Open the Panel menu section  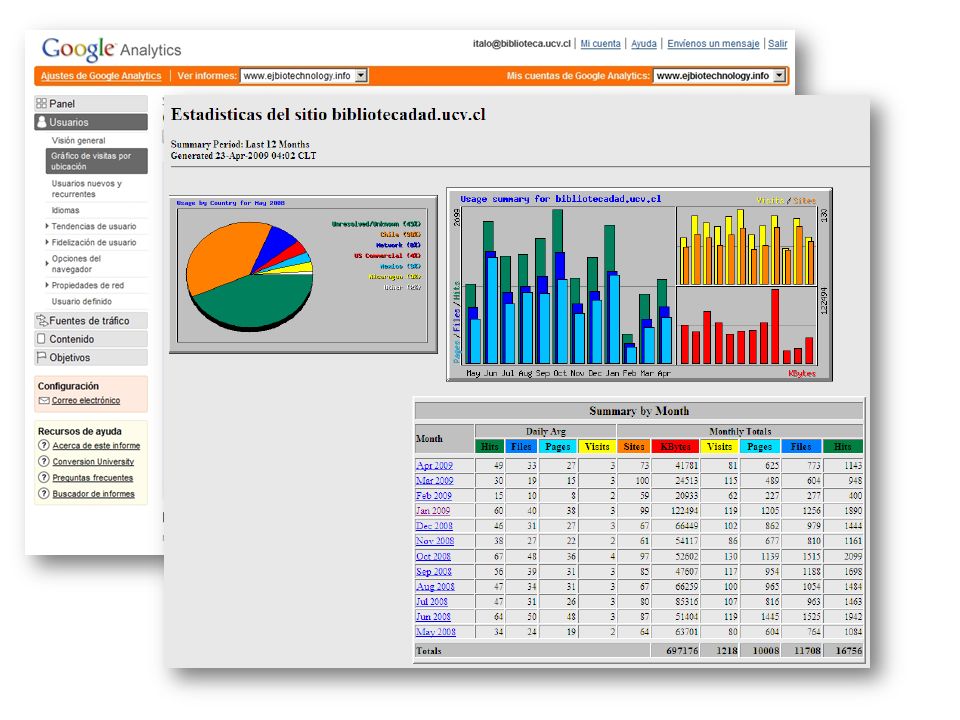click(91, 103)
